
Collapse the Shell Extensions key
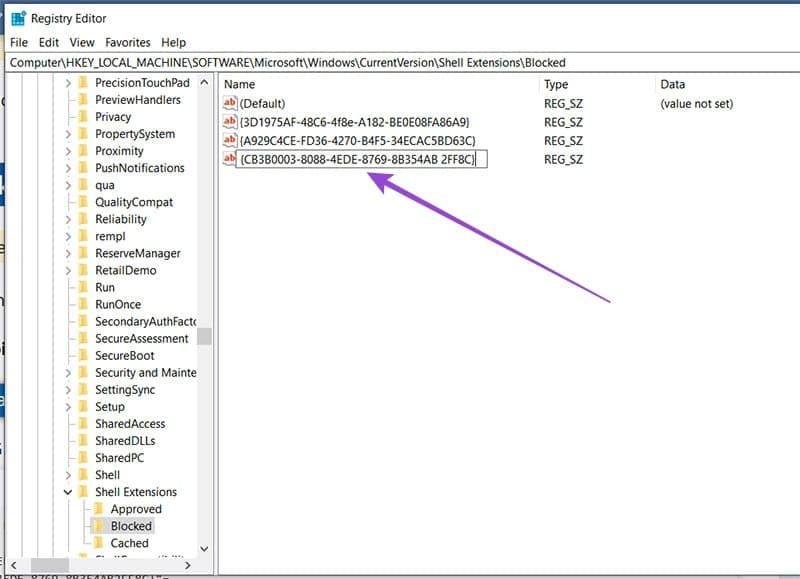[68, 492]
